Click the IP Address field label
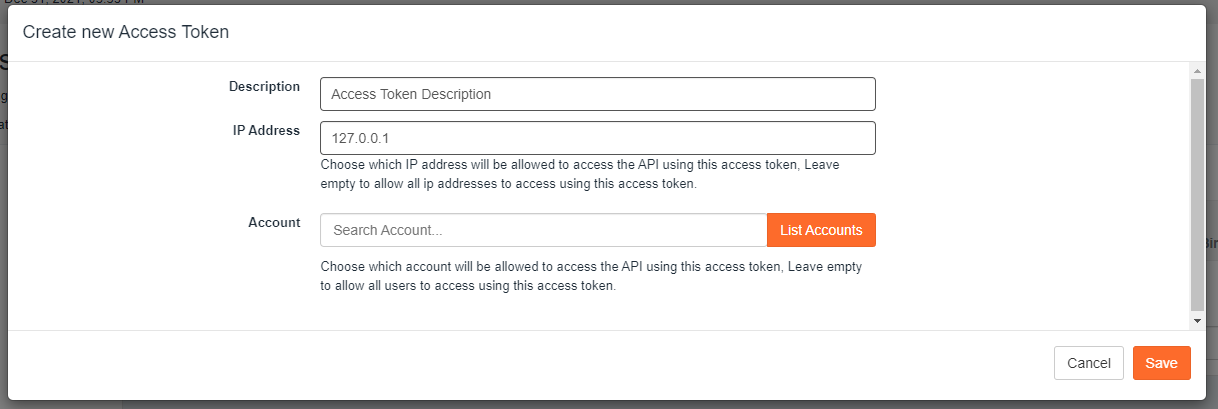1218x409 pixels. click(x=266, y=130)
